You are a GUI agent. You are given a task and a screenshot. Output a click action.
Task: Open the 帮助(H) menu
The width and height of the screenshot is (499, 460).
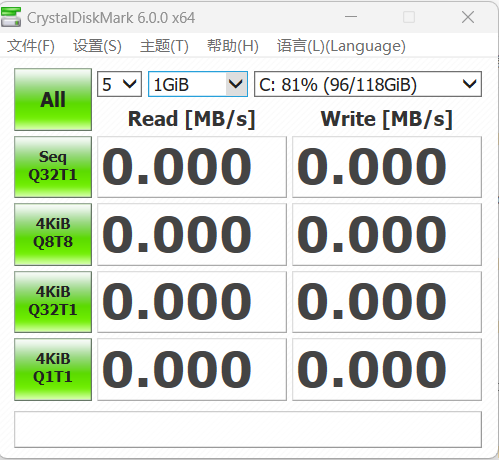[x=233, y=46]
